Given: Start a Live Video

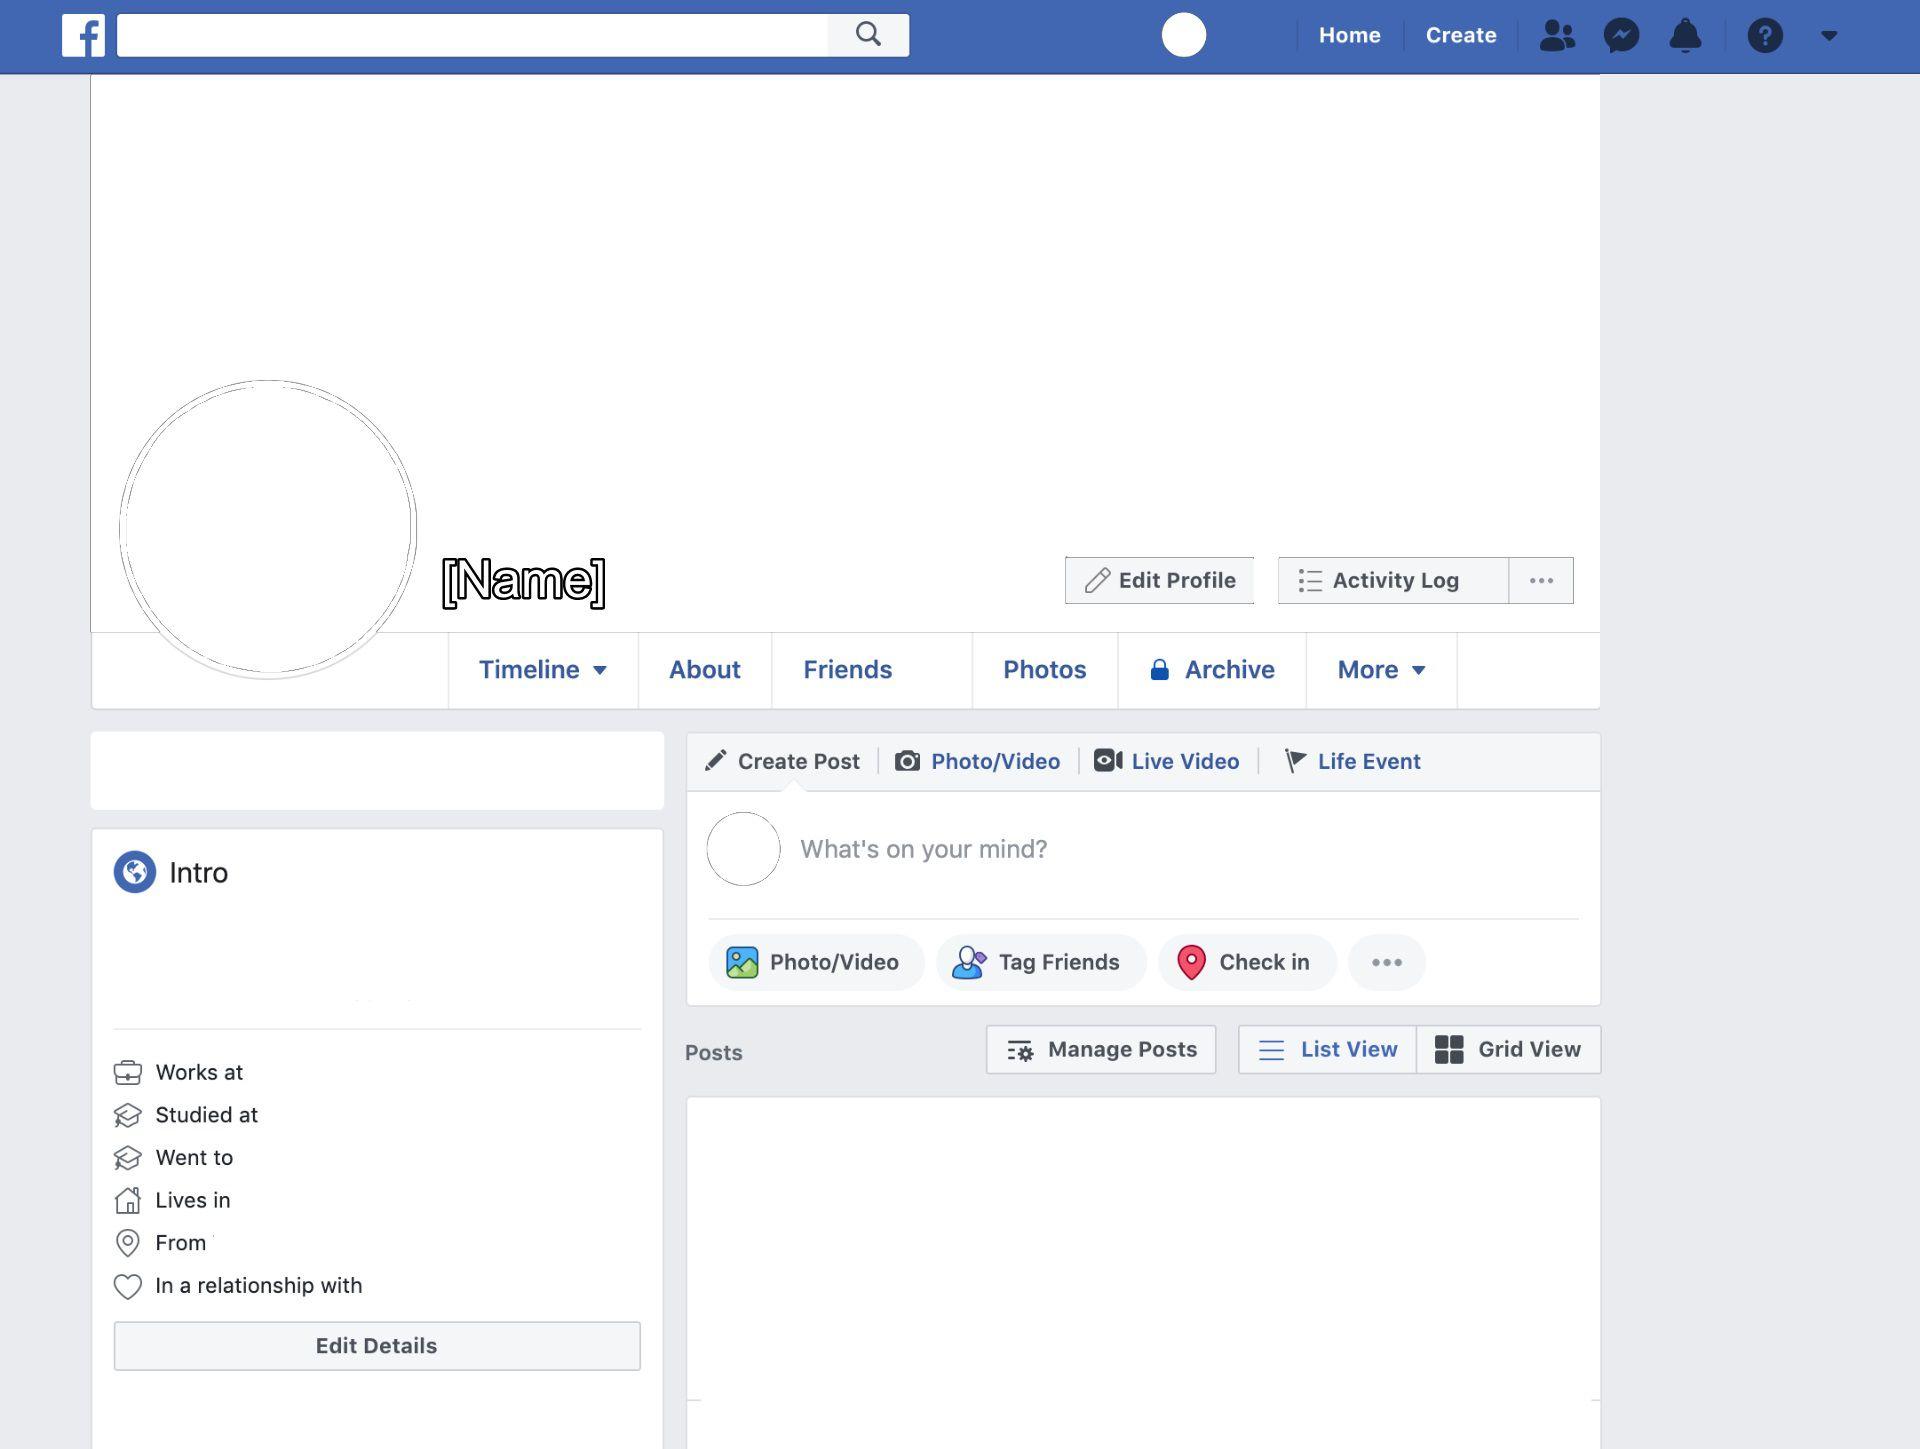Looking at the screenshot, I should click(1166, 761).
